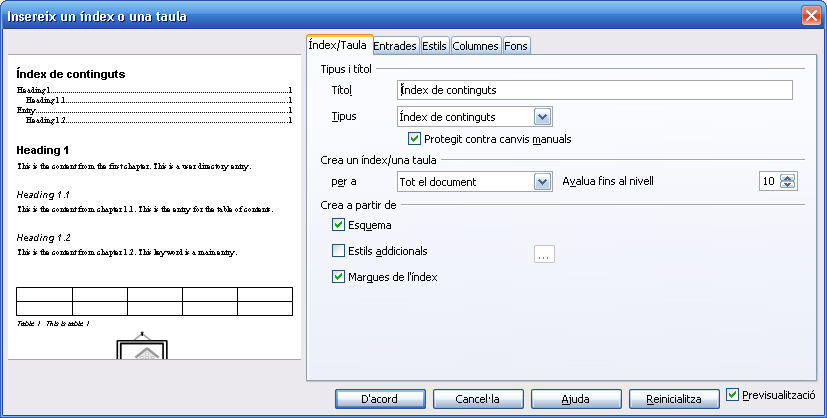Close the Insereix un índex dialog
Image resolution: width=827 pixels, height=418 pixels.
[x=811, y=16]
